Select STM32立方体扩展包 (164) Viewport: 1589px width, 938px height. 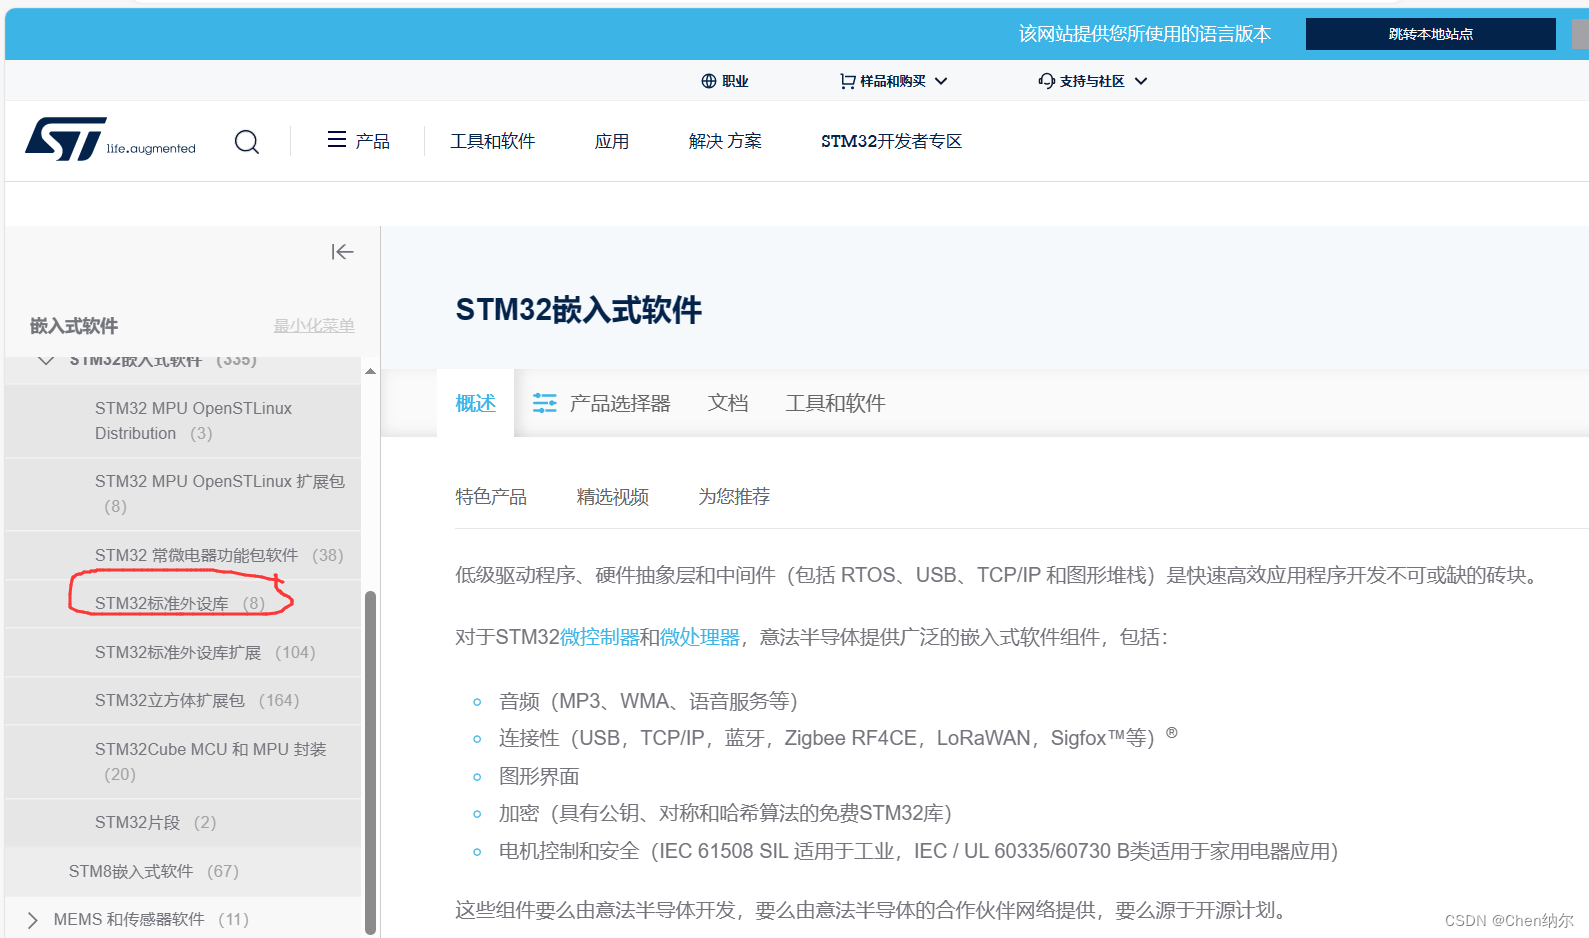point(183,700)
